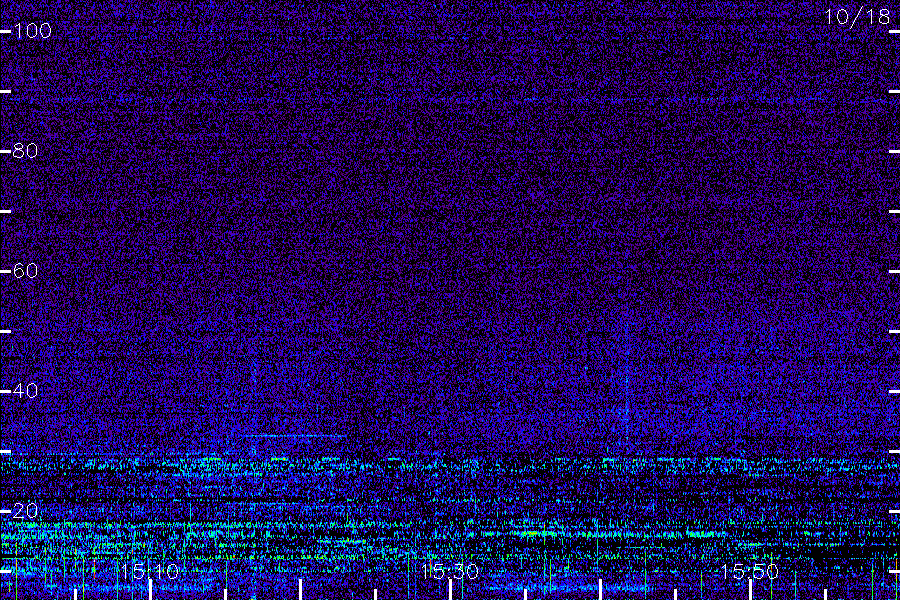This screenshot has width=900, height=600.
Task: Click the 100 frequency axis label
Action: pyautogui.click(x=33, y=30)
